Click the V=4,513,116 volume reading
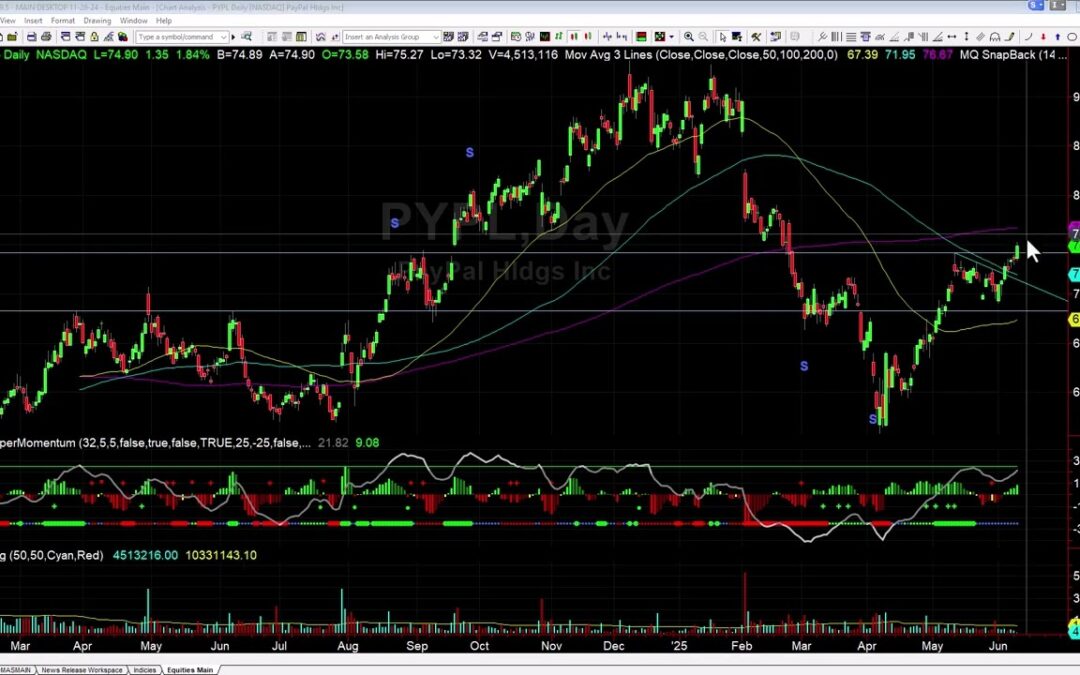This screenshot has height=675, width=1080. [523, 54]
